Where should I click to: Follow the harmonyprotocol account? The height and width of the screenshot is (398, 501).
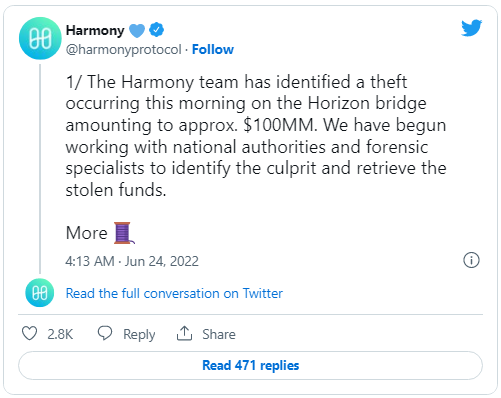[213, 49]
